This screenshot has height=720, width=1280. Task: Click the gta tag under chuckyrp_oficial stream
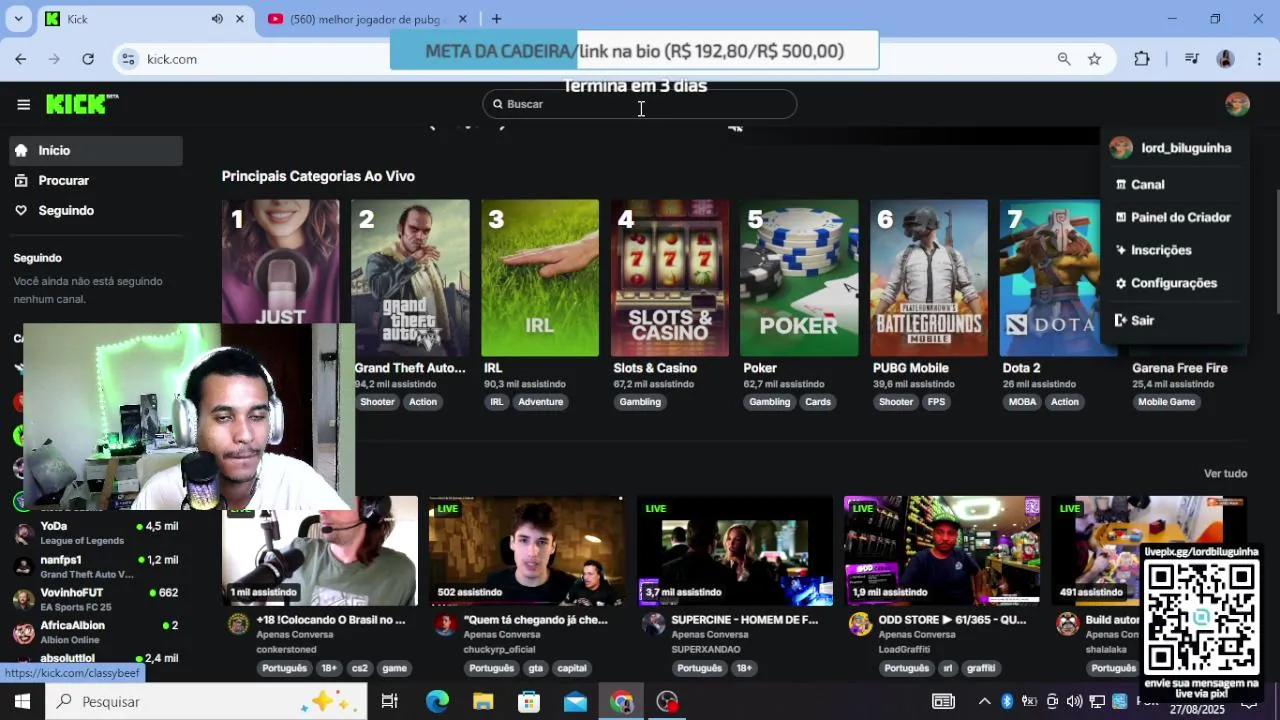pyautogui.click(x=536, y=668)
